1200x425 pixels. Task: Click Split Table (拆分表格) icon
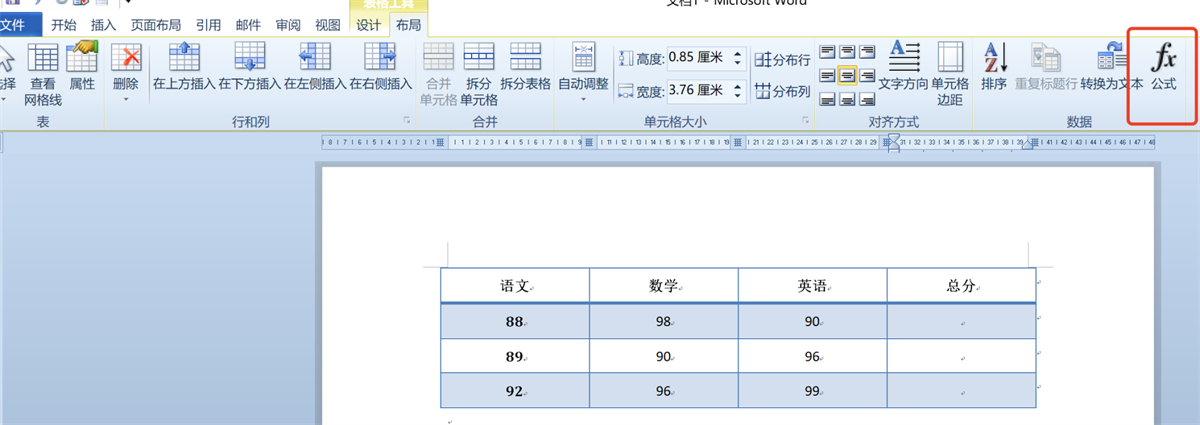click(525, 66)
